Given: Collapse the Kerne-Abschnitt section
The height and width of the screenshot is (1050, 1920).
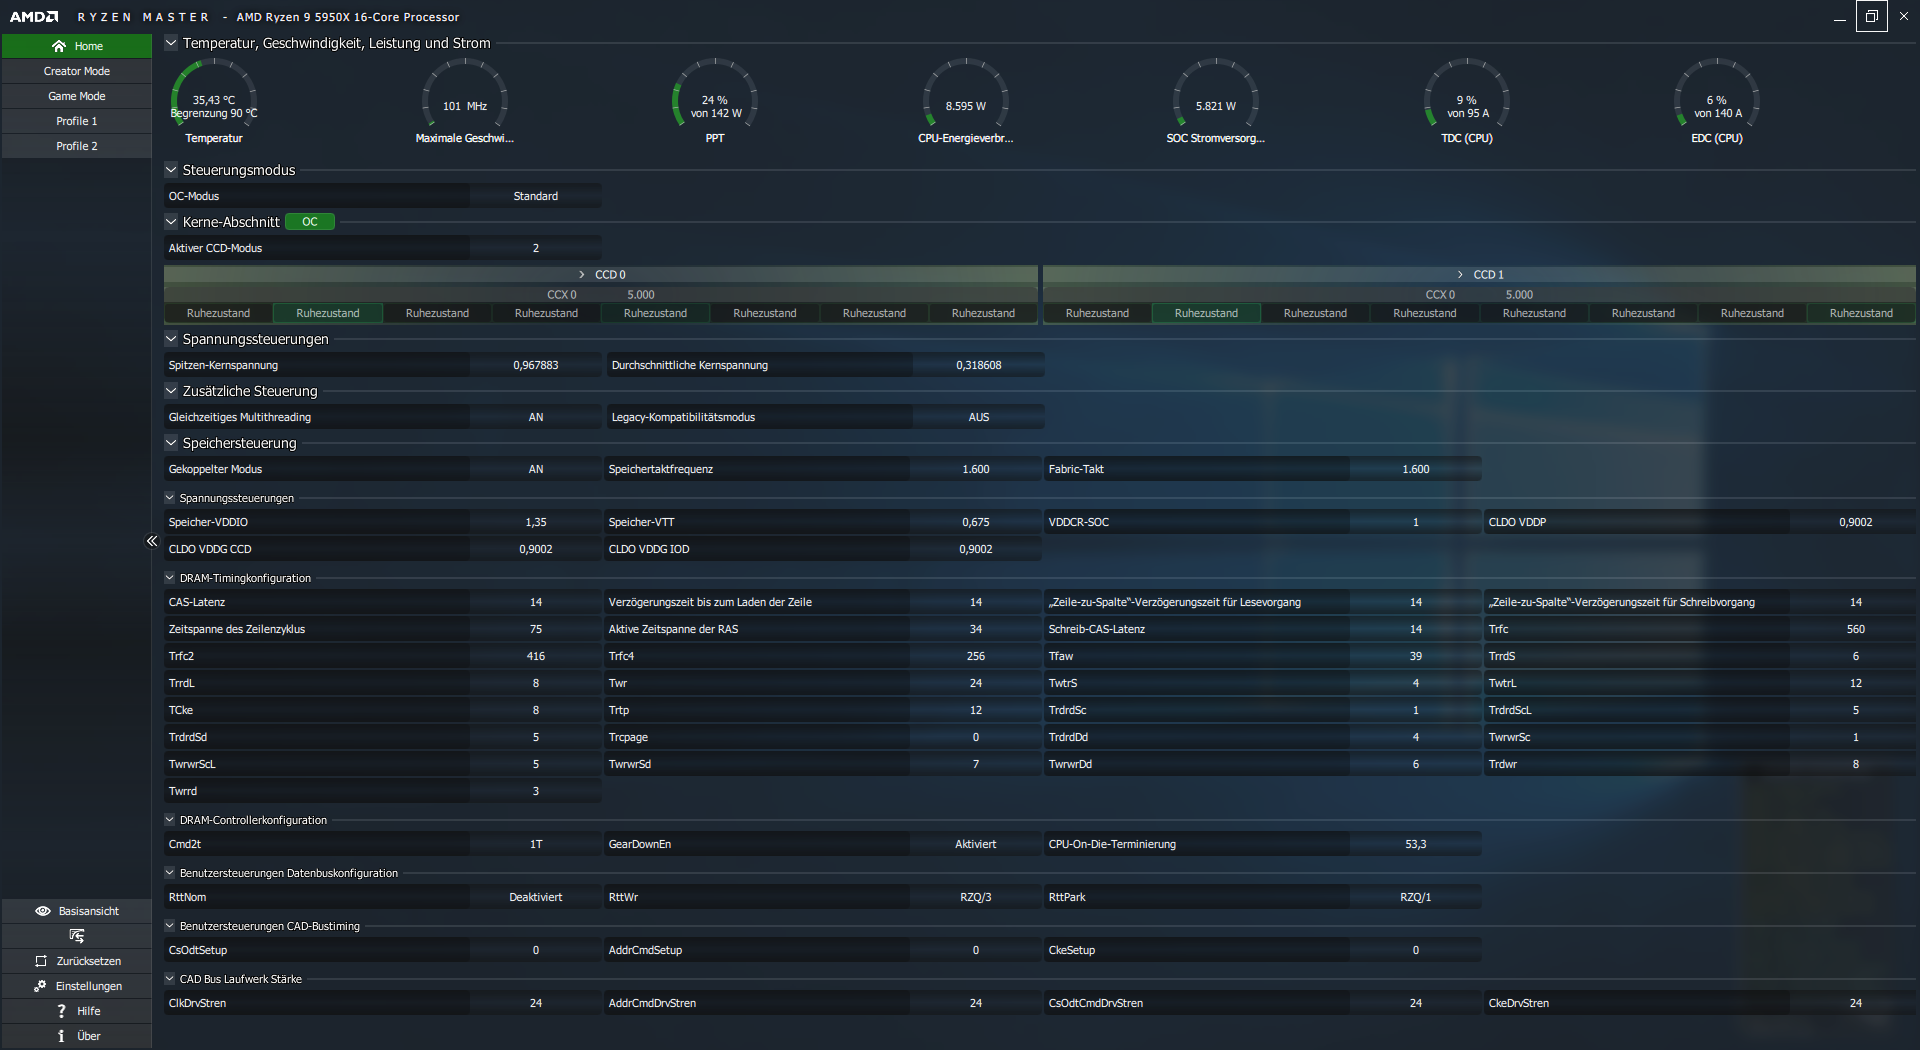Looking at the screenshot, I should pyautogui.click(x=171, y=222).
